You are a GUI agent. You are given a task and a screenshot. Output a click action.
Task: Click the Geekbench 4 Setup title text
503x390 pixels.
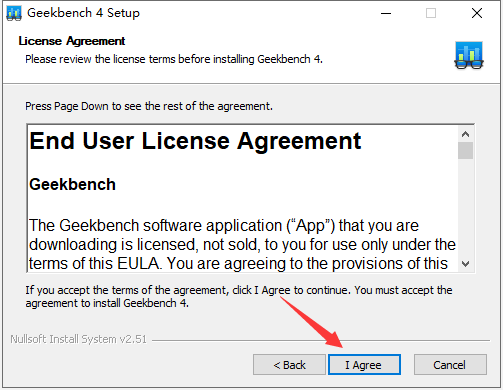pos(83,13)
